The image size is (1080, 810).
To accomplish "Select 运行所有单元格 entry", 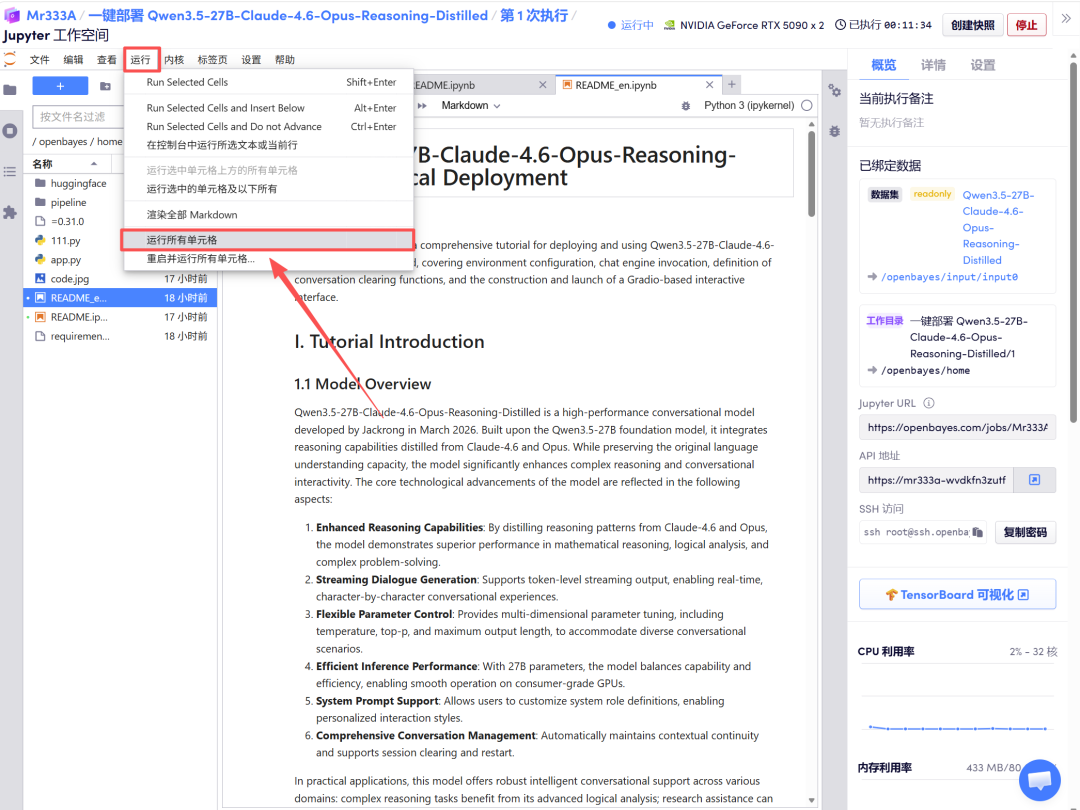I will coord(269,240).
